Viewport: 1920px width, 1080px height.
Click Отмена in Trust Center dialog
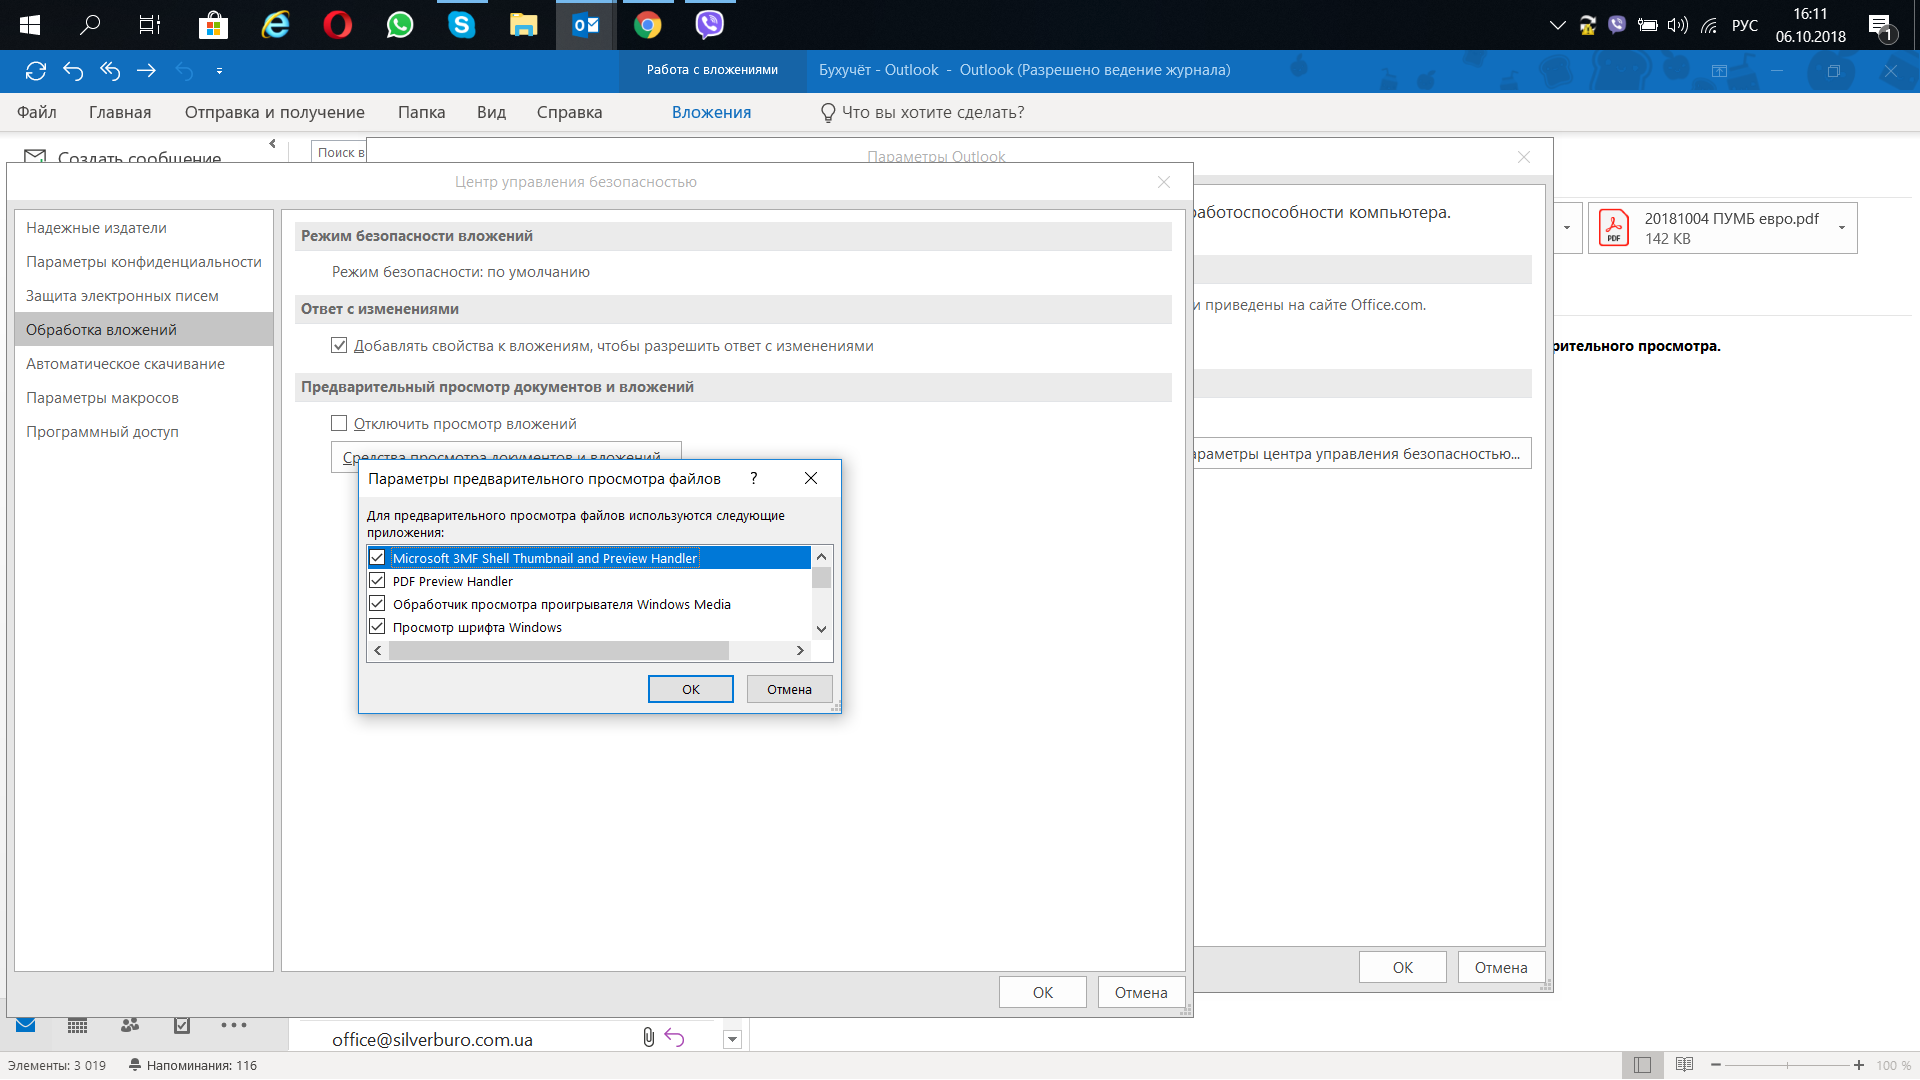1141,992
